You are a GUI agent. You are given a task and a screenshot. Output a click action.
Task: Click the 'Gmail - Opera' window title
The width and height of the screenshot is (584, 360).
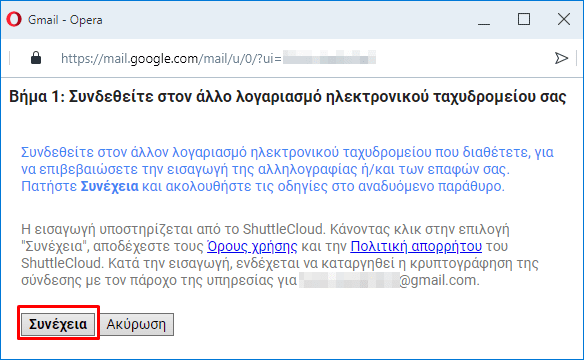click(x=65, y=20)
